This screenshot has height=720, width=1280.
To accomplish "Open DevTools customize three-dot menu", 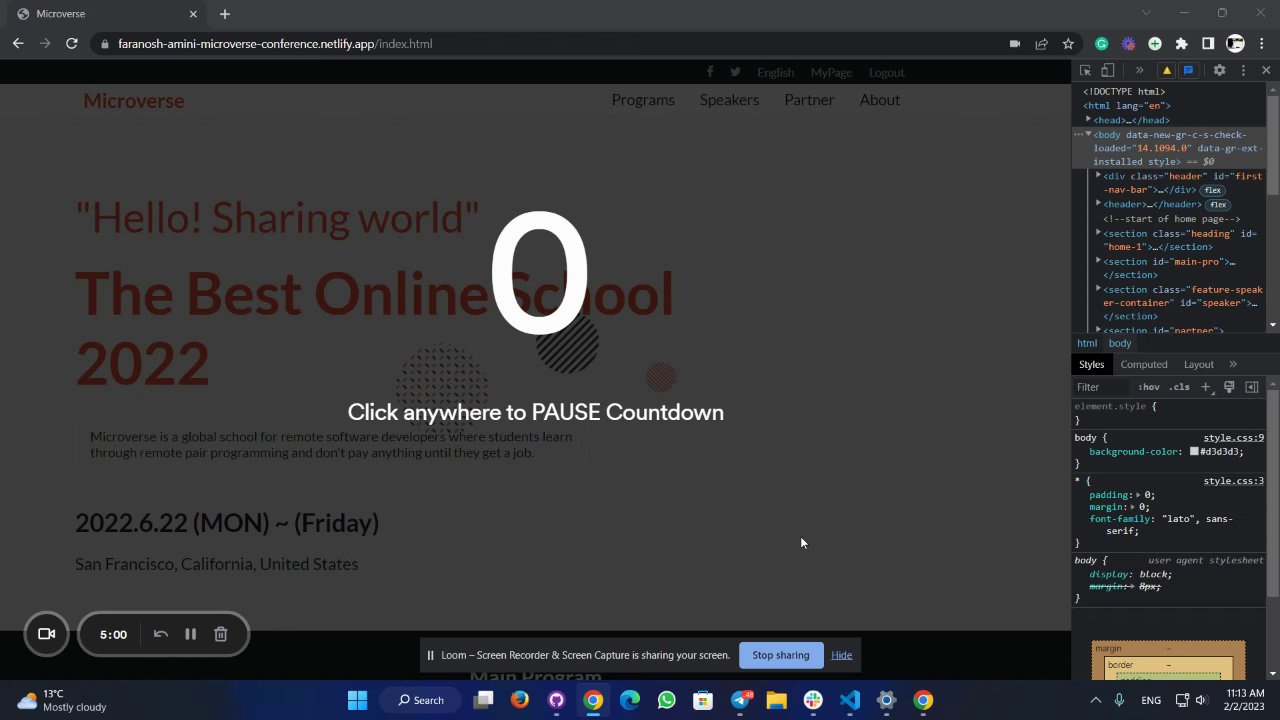I will (x=1243, y=71).
